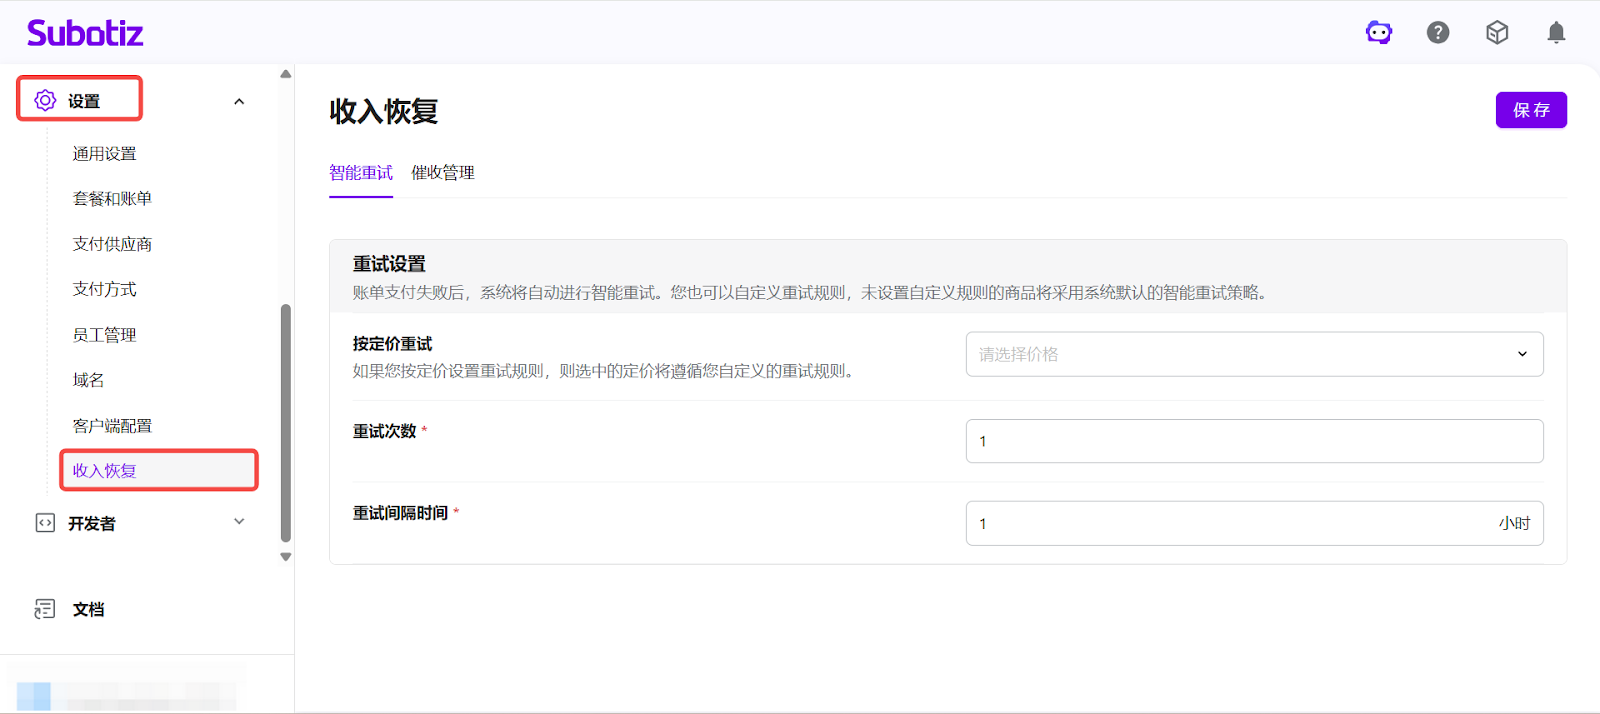The height and width of the screenshot is (714, 1600).
Task: Click the 设置 gear icon
Action: pos(45,100)
